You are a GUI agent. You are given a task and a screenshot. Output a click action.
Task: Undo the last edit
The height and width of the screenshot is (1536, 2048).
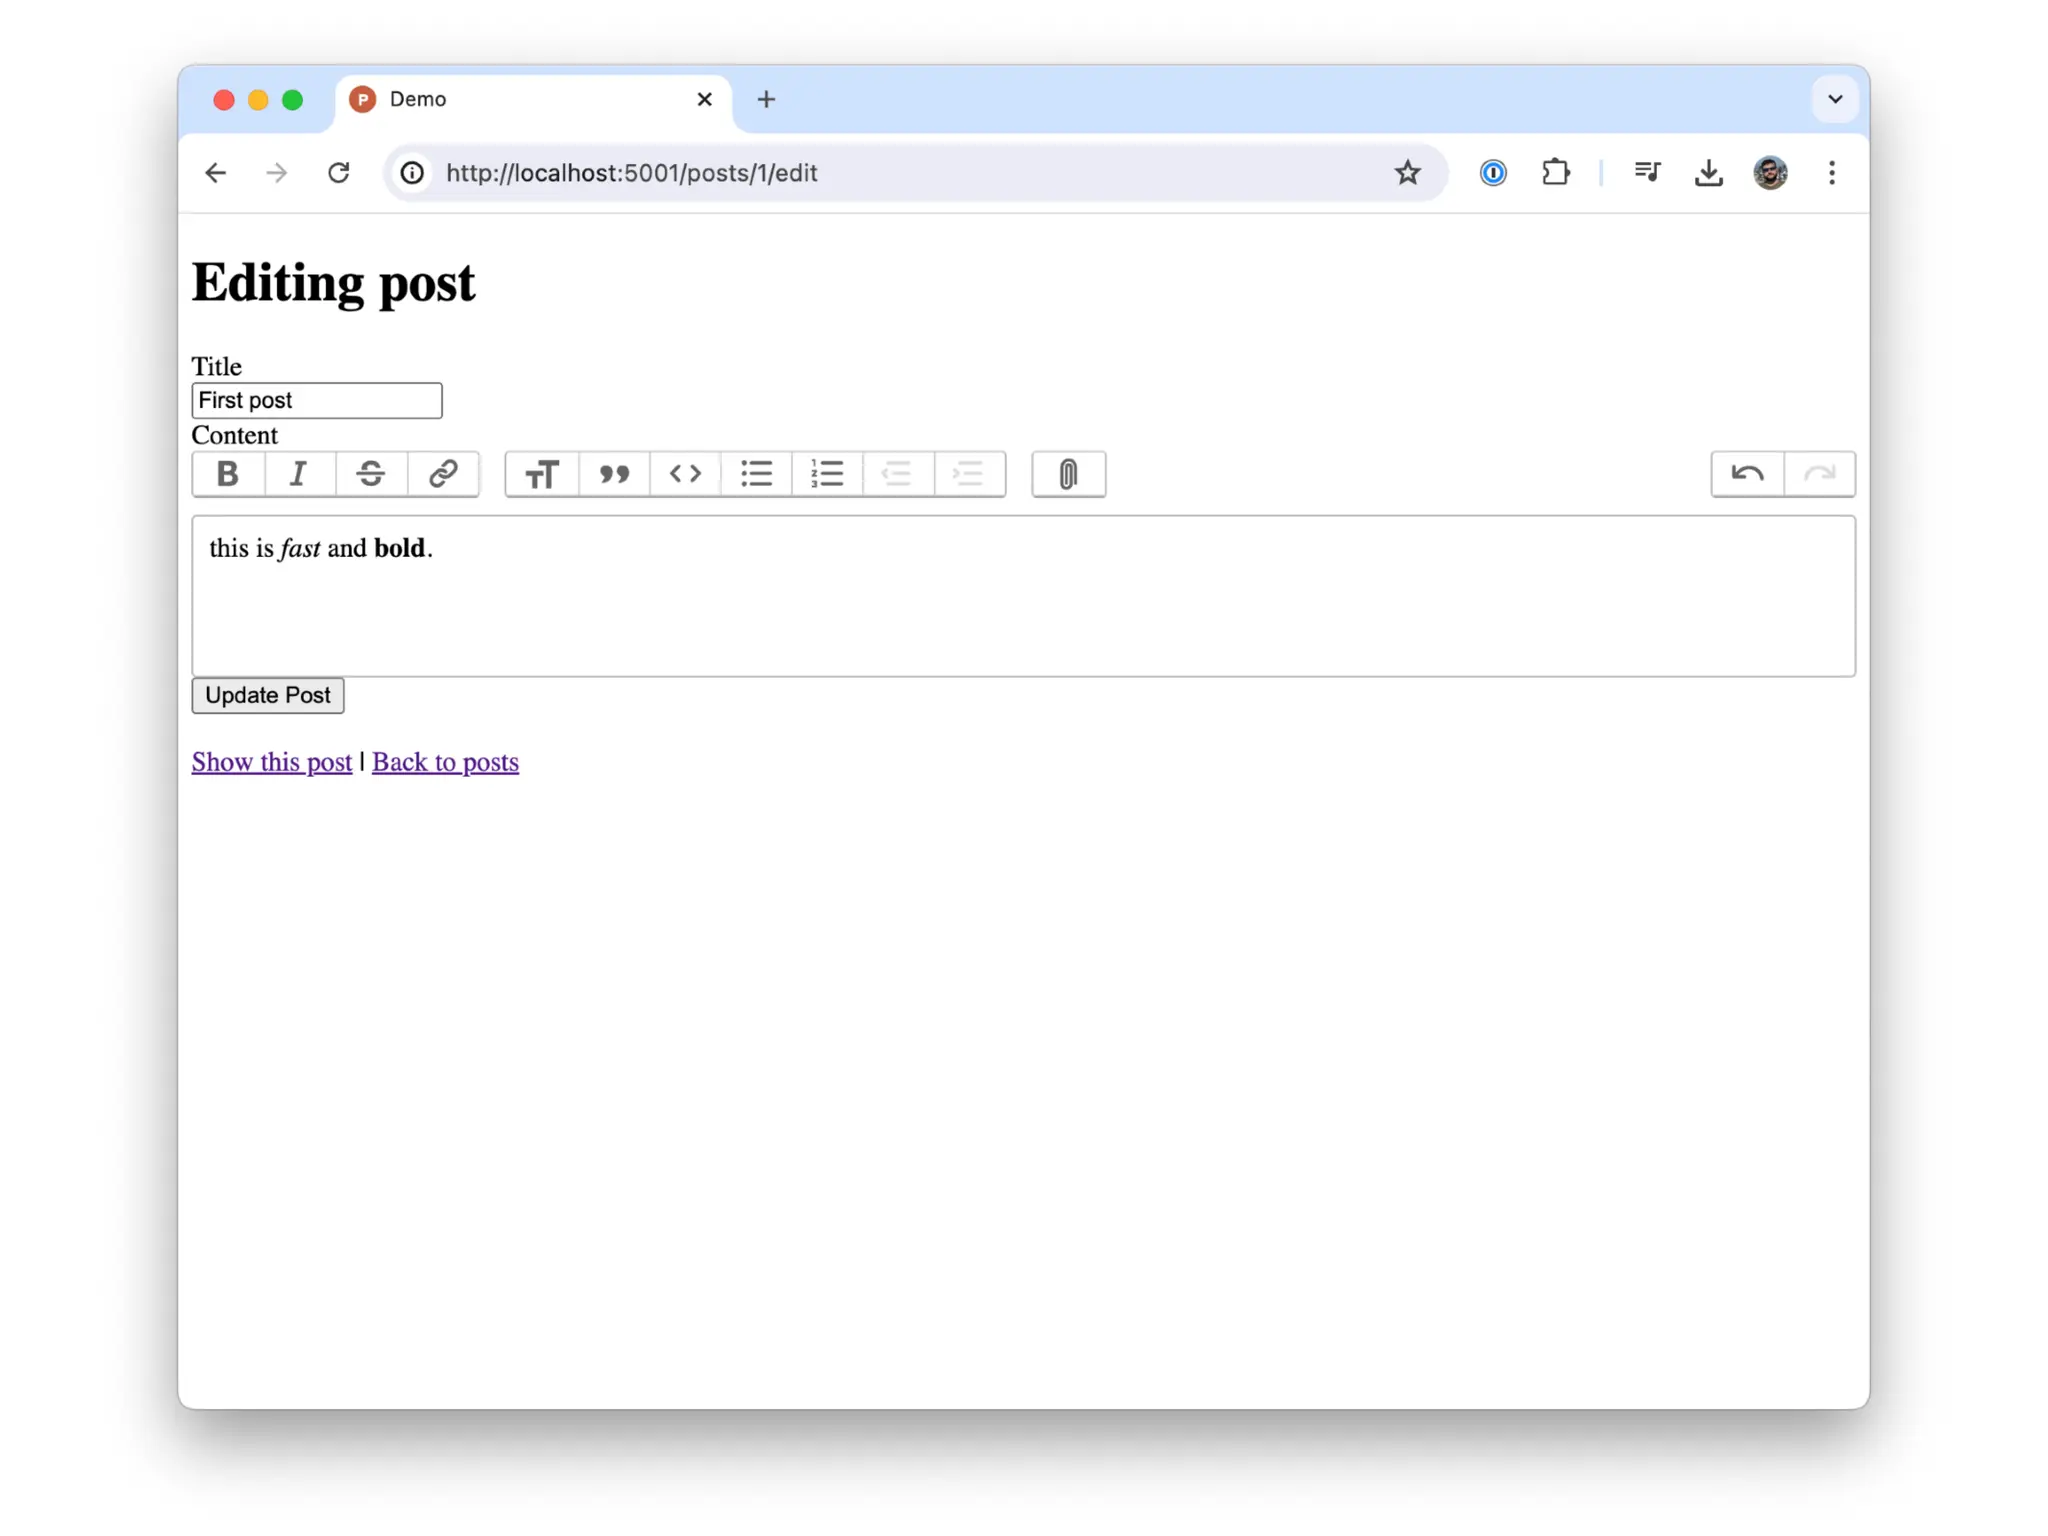[x=1747, y=474]
